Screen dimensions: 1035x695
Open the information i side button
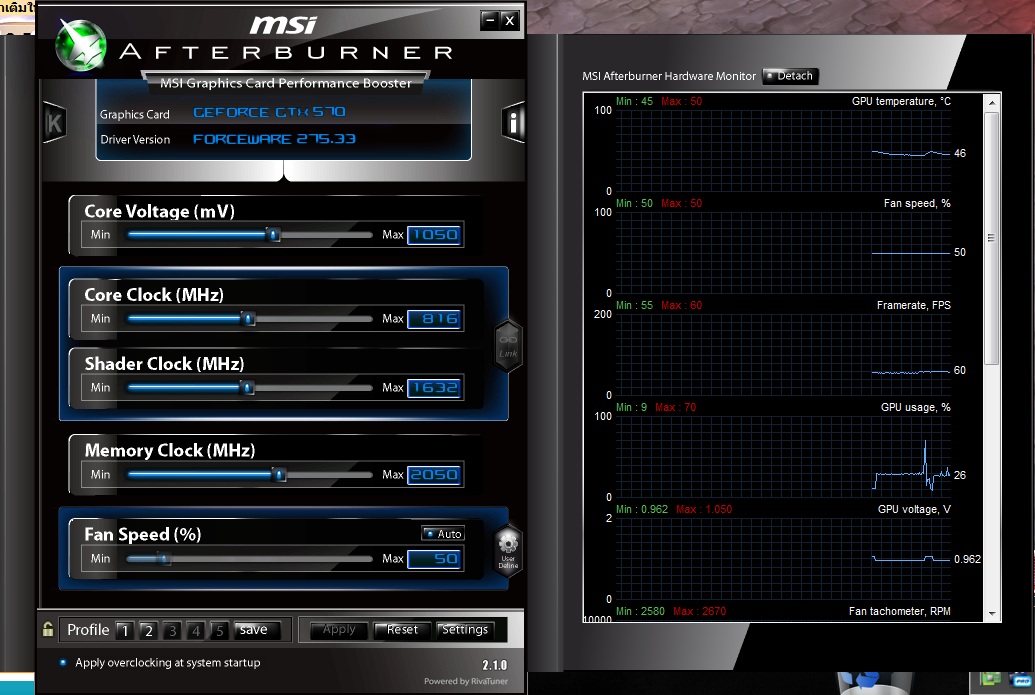514,121
